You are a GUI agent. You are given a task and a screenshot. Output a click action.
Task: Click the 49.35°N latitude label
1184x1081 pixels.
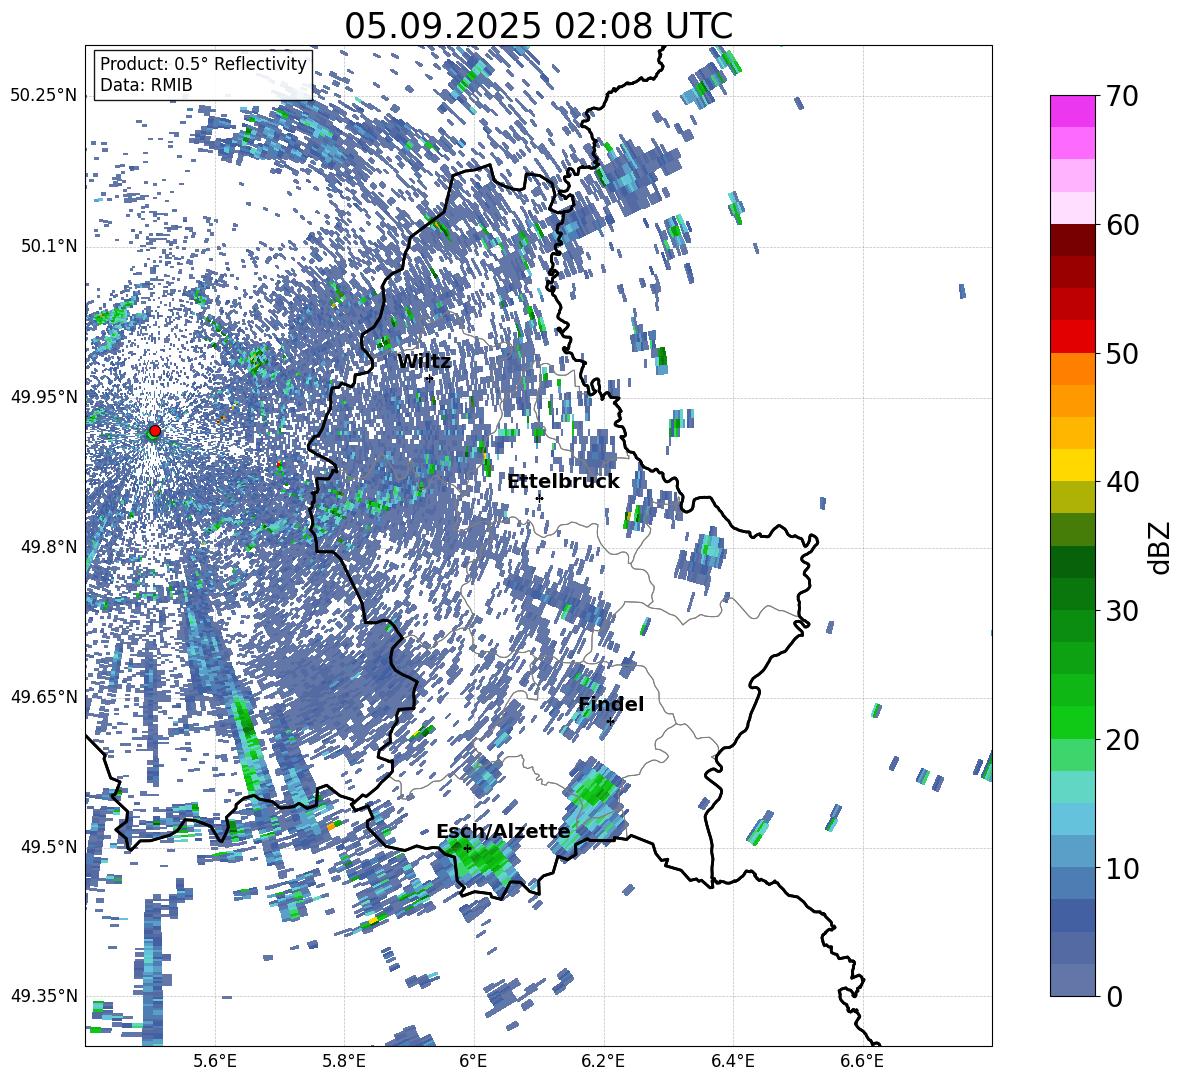click(x=44, y=996)
